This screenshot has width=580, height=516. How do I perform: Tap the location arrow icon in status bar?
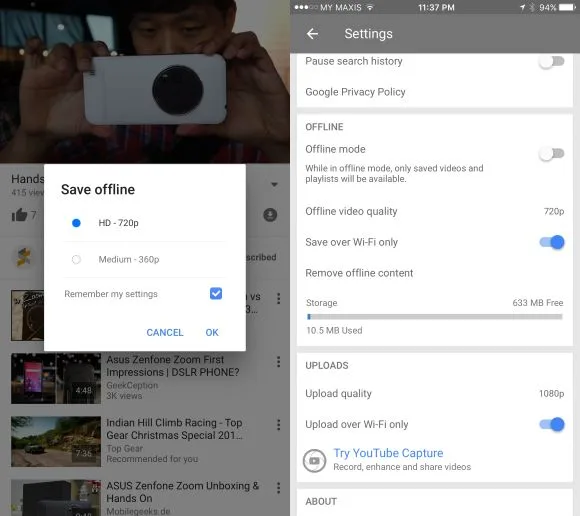(x=522, y=7)
